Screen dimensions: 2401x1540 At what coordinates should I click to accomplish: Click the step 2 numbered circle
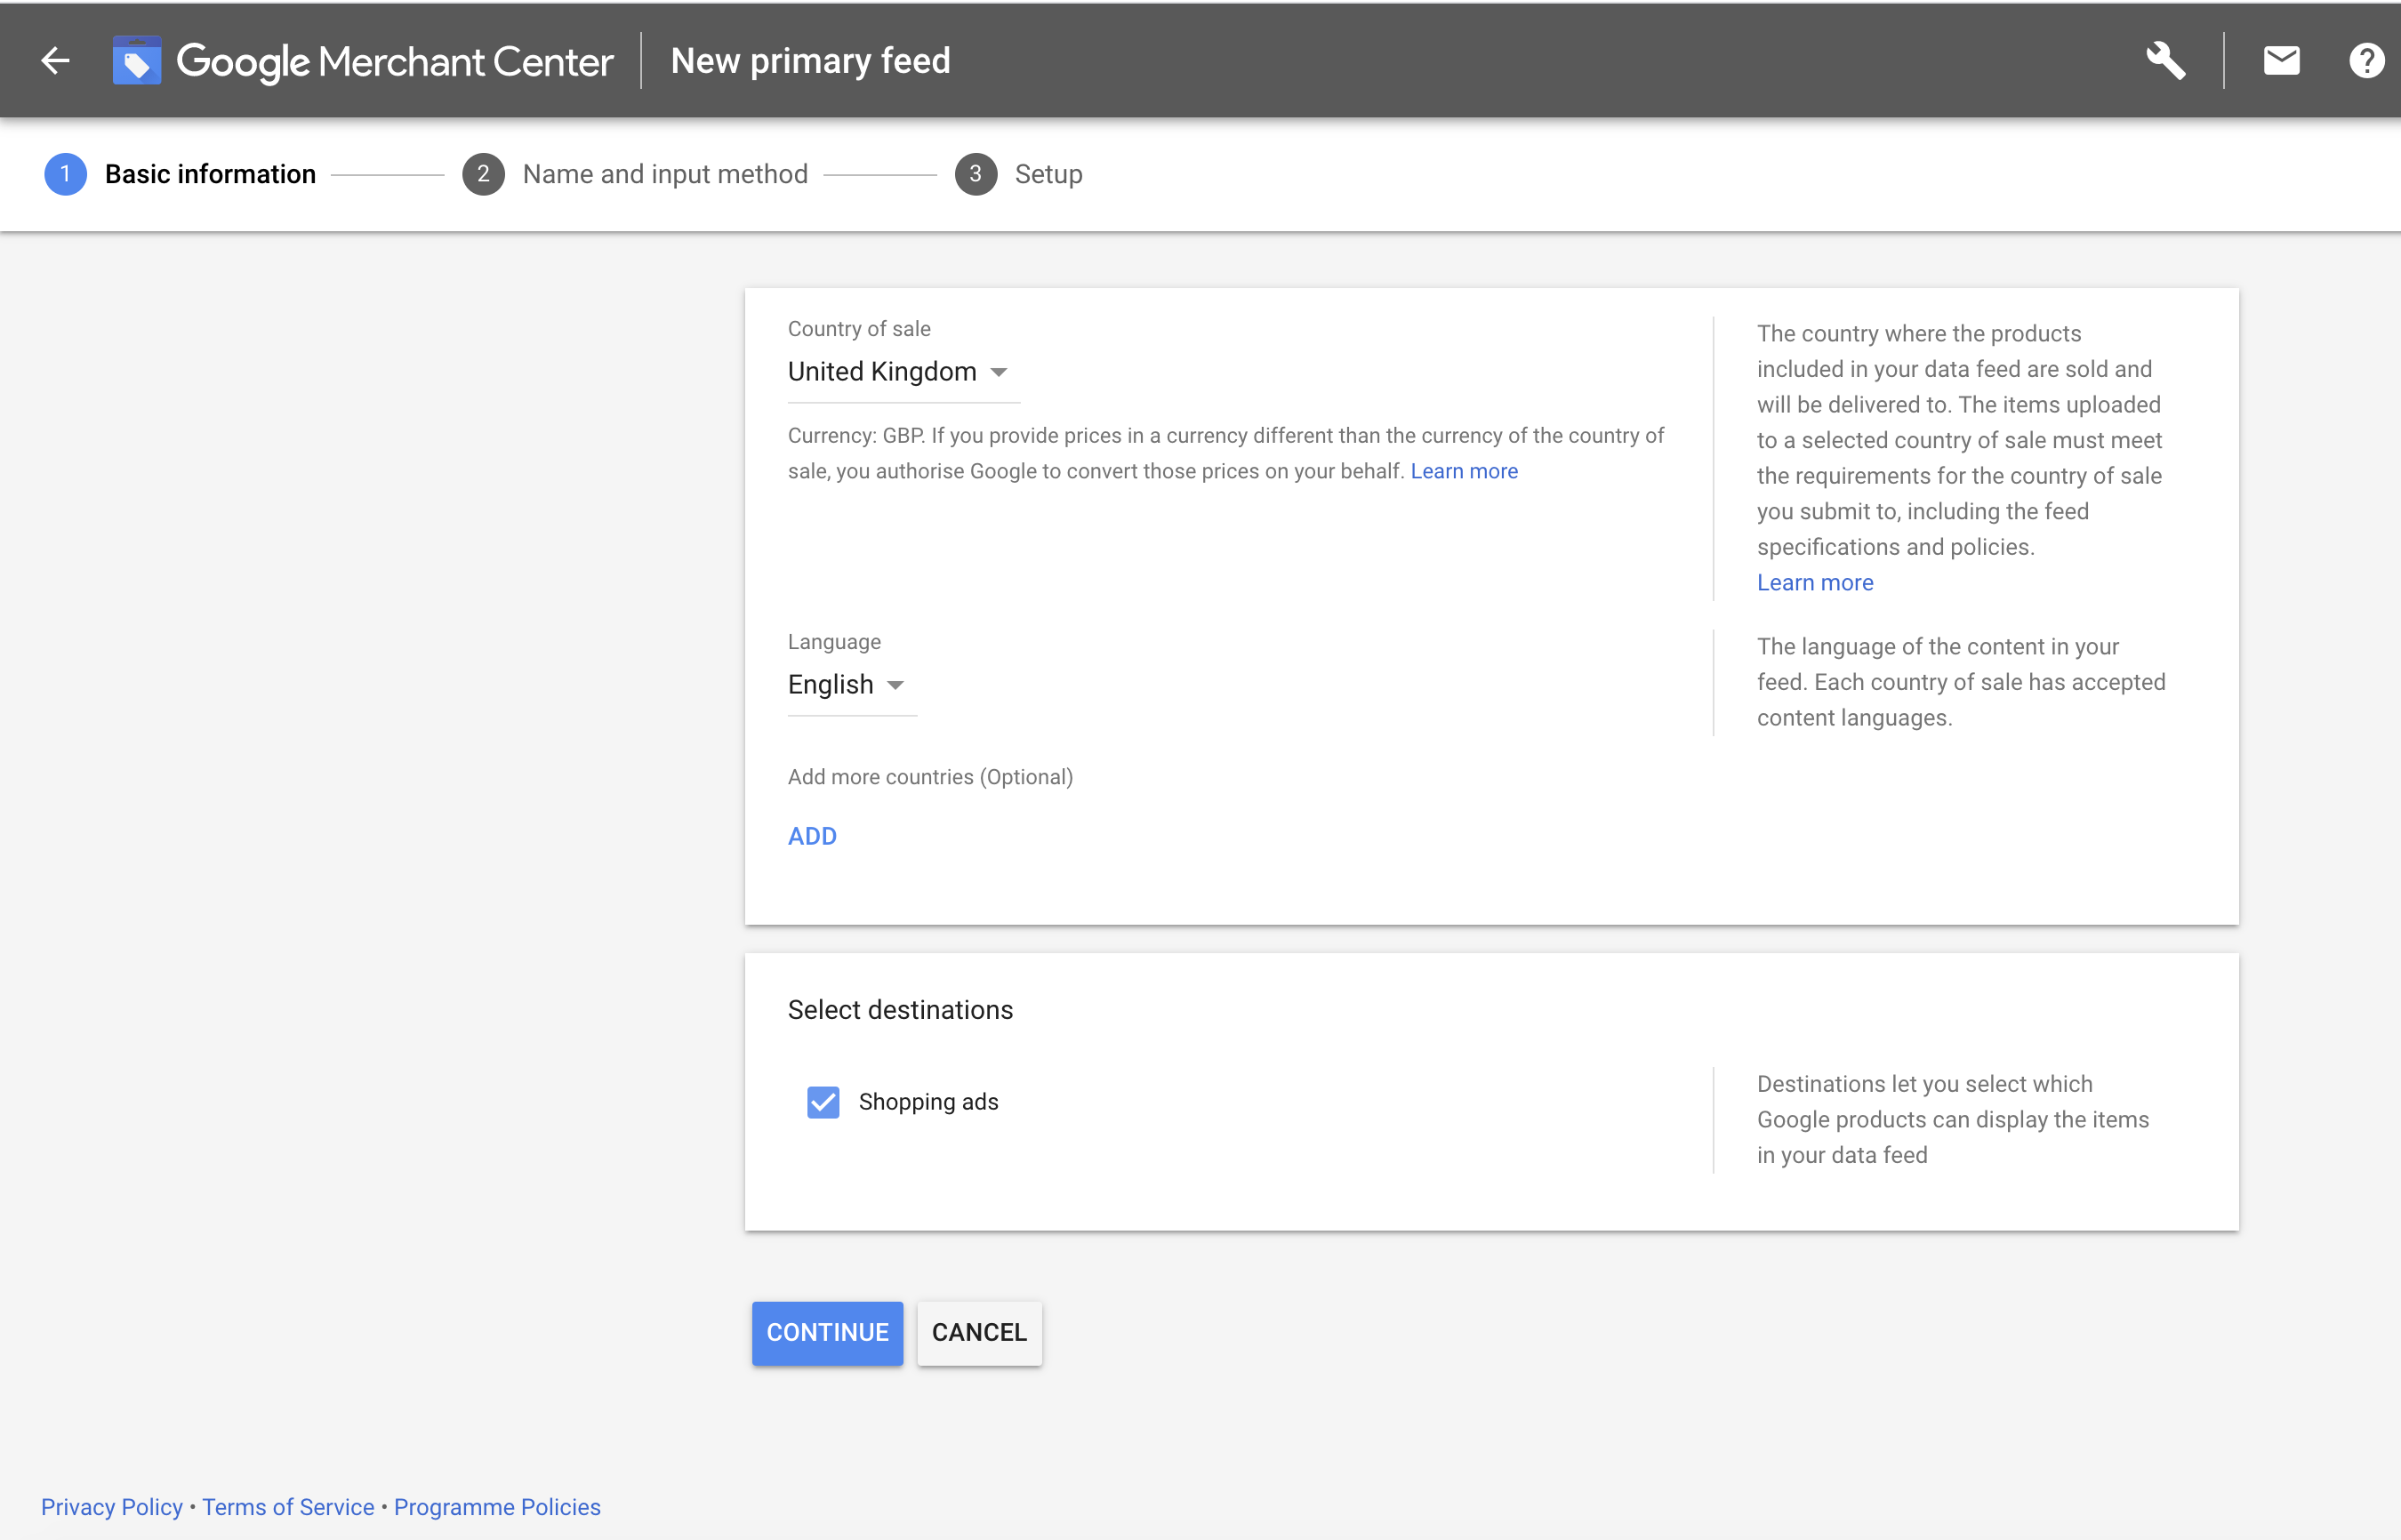point(484,174)
